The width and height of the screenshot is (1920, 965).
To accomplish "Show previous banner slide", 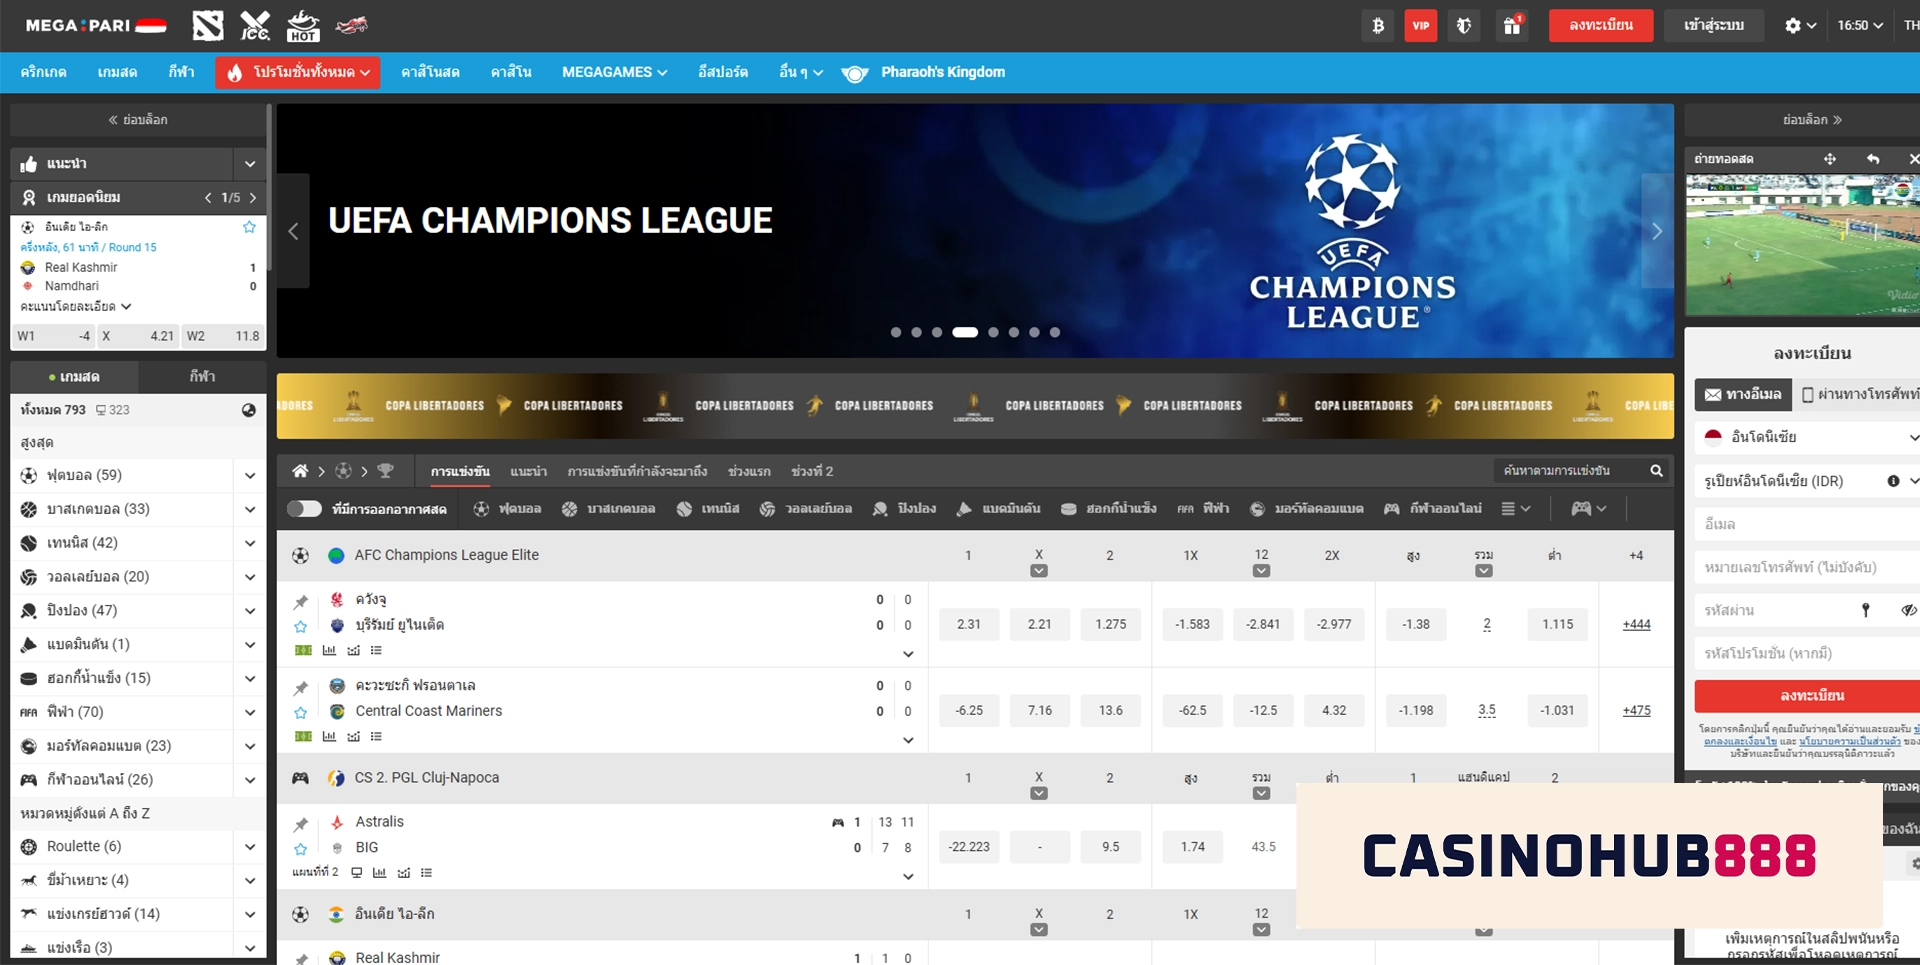I will (x=293, y=231).
